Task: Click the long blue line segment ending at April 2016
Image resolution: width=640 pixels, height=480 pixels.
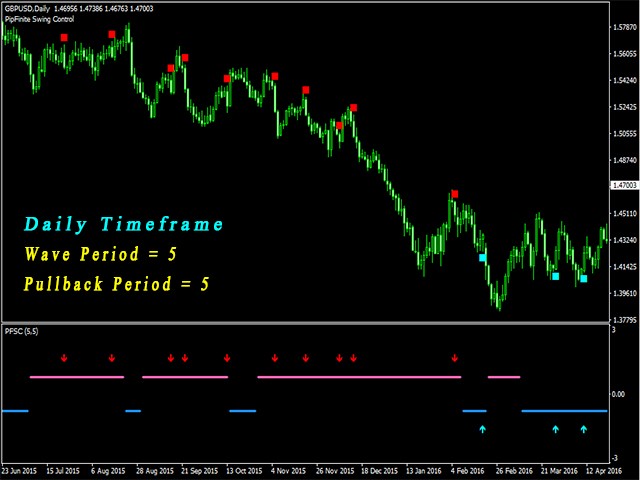Action: point(564,411)
